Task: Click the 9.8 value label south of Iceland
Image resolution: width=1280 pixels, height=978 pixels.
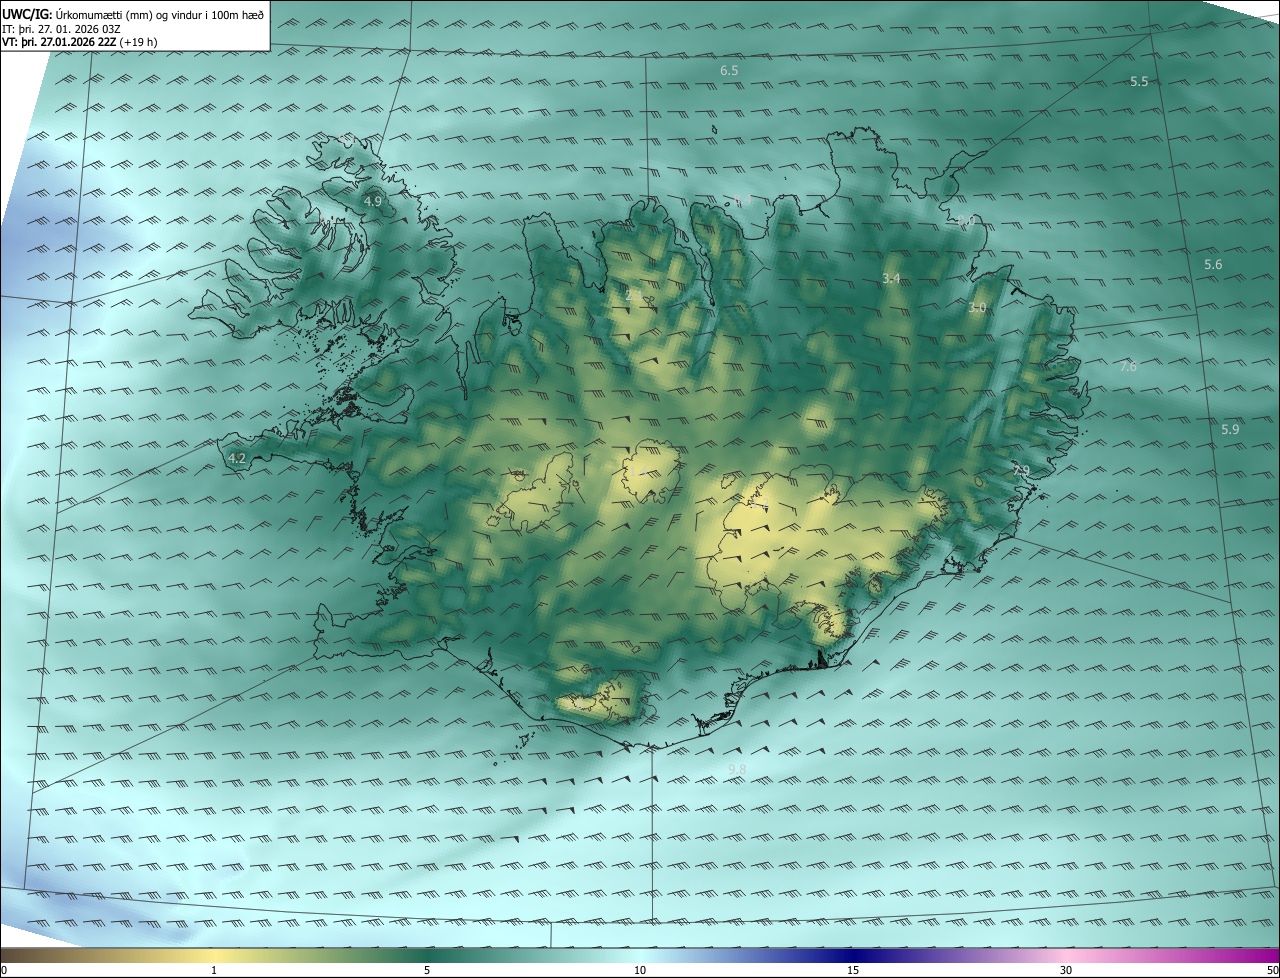Action: (737, 769)
